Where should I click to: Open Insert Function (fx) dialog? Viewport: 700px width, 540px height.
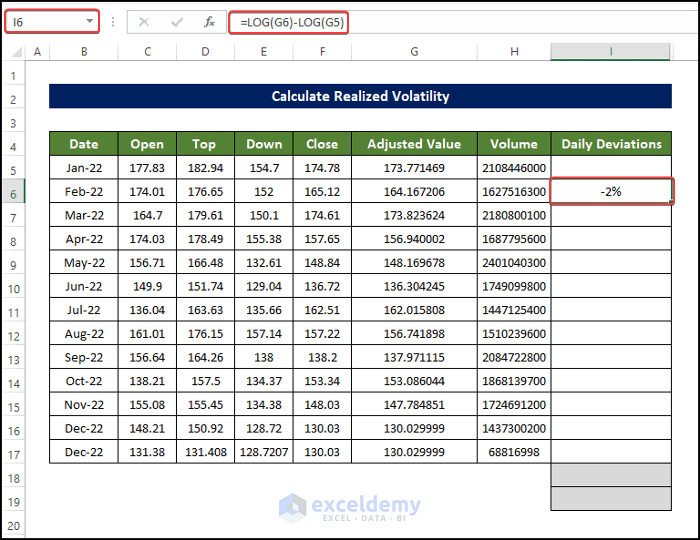209,22
